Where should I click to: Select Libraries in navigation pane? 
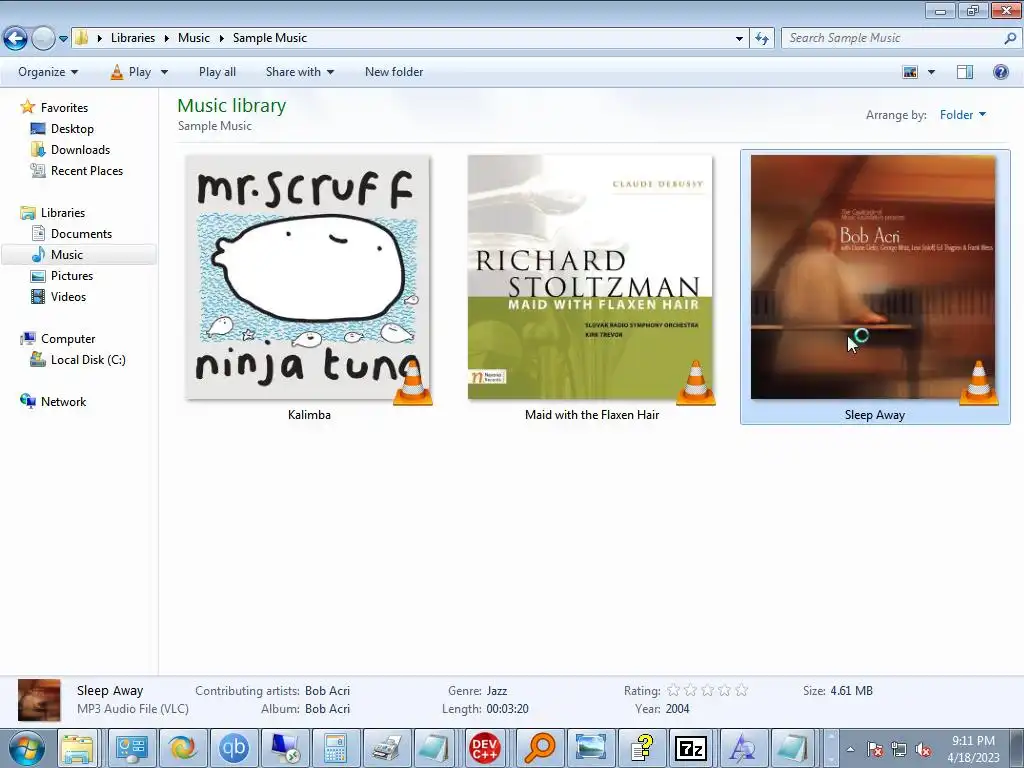coord(63,213)
